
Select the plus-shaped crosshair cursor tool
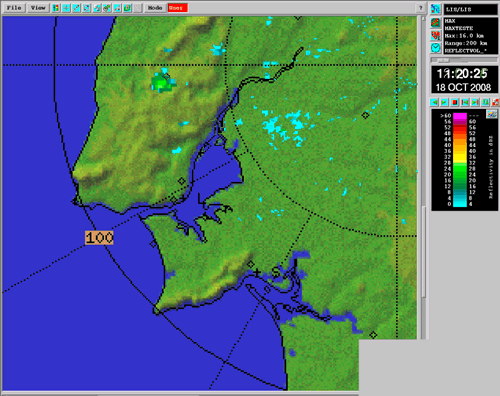point(66,8)
